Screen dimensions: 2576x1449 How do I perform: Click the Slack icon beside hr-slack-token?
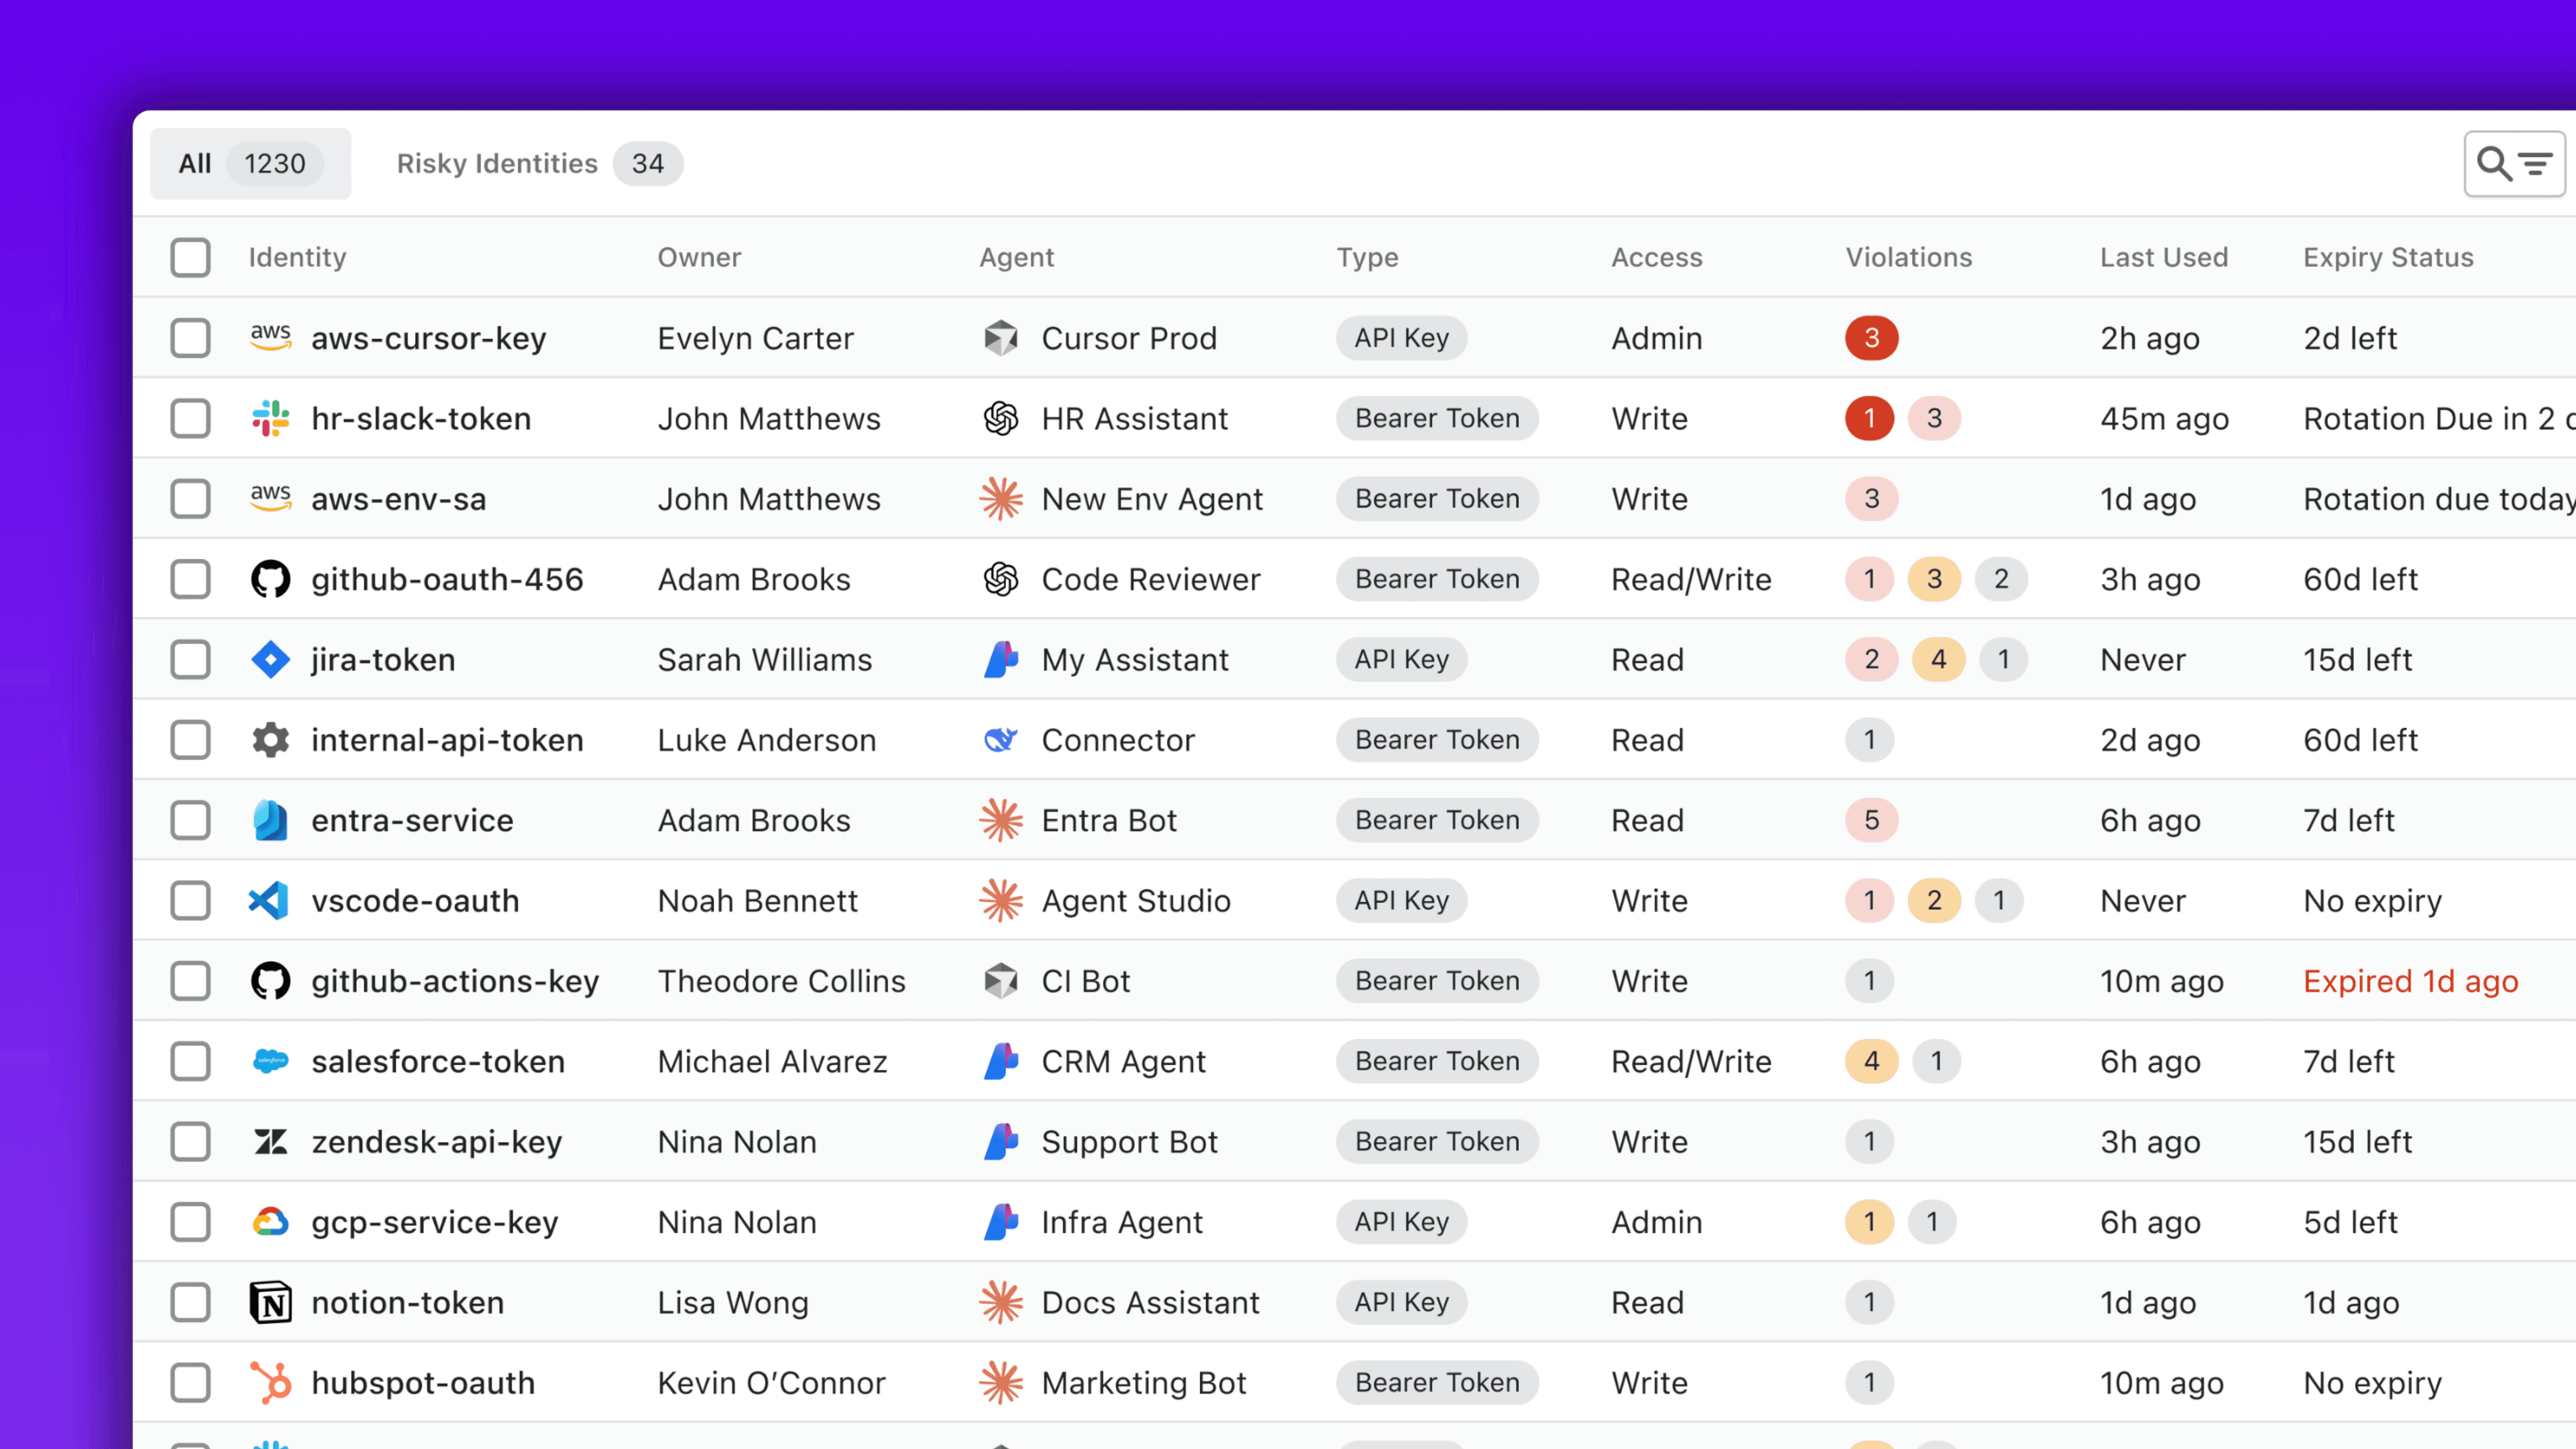pos(270,418)
